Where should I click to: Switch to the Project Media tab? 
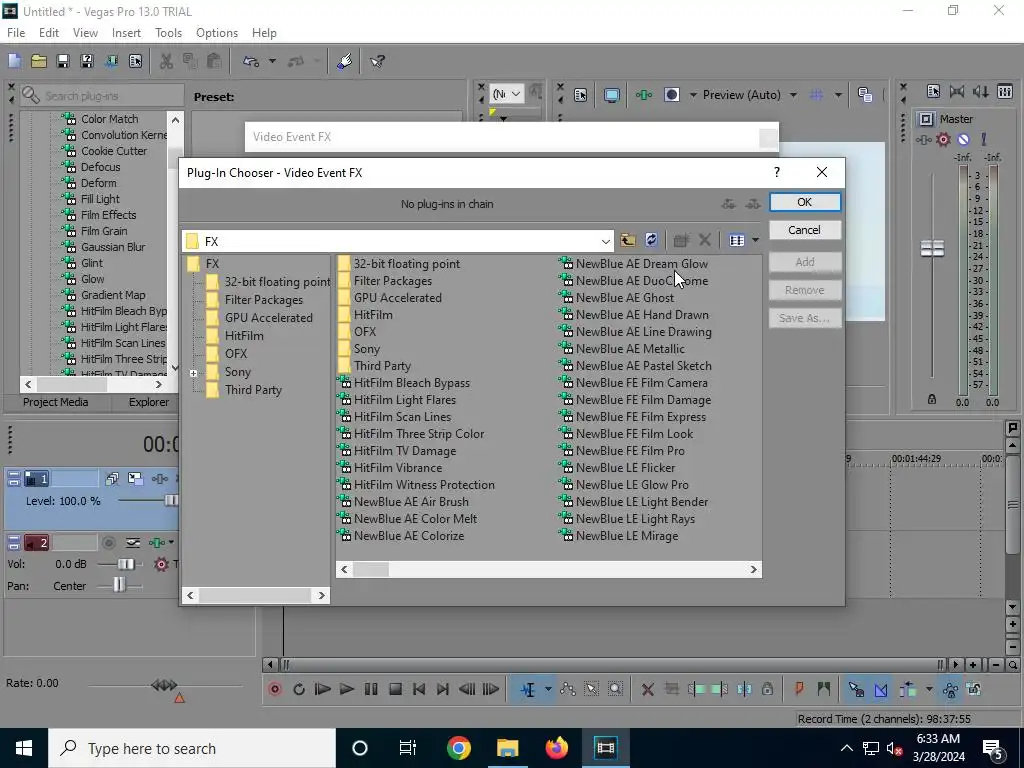(56, 402)
